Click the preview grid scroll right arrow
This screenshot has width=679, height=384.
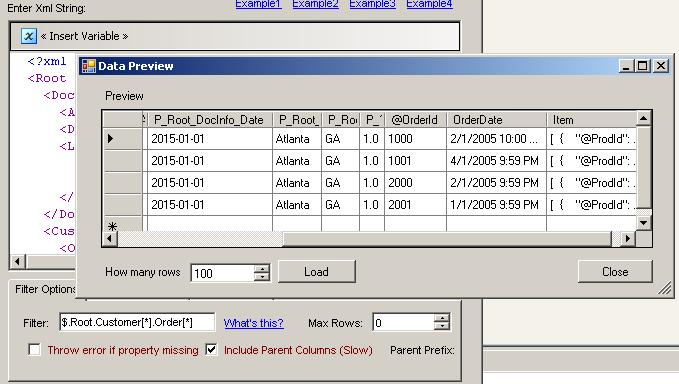(628, 239)
